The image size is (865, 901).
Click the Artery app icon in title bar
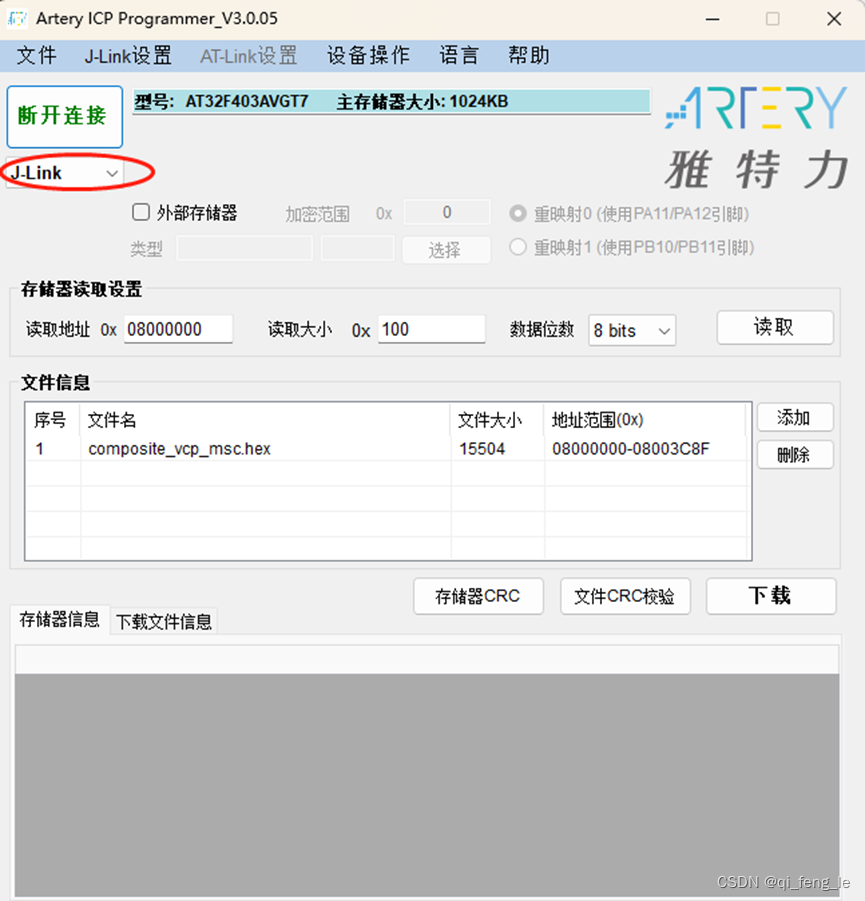point(17,18)
